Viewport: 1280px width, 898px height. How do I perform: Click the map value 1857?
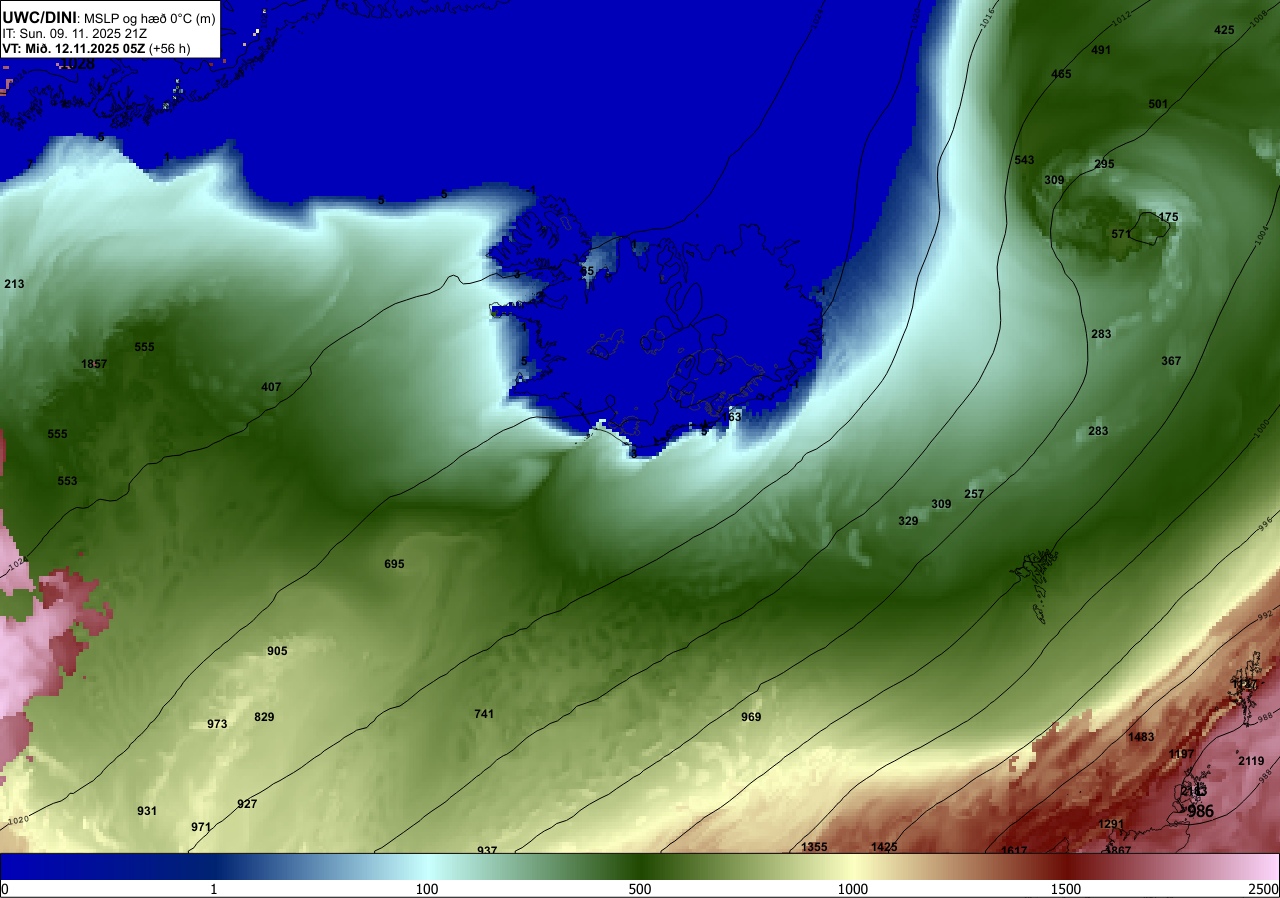[94, 364]
